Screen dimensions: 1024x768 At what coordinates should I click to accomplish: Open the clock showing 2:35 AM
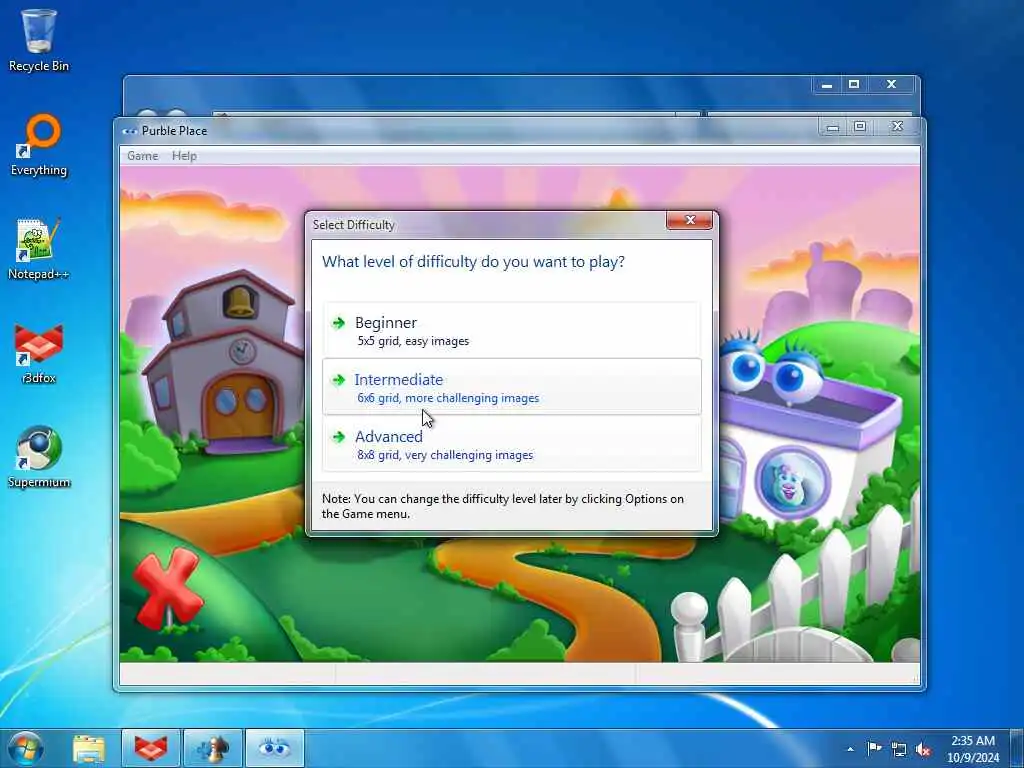click(x=973, y=749)
